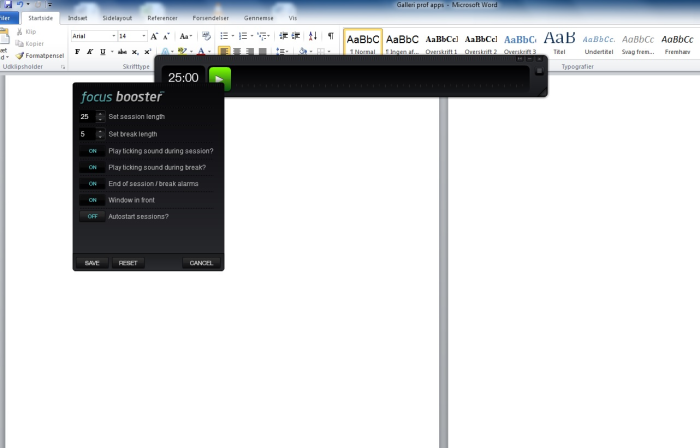
Task: Click the Undo arrow in the quick access toolbar
Action: [x=20, y=4]
